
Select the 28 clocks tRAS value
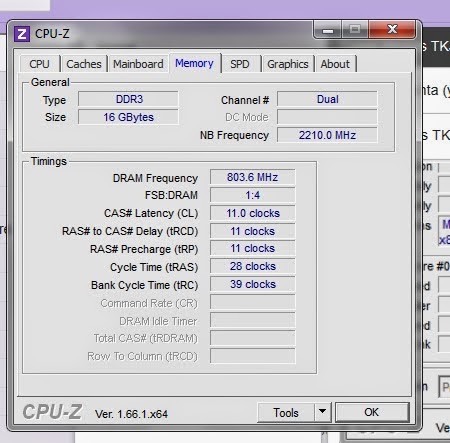(253, 266)
